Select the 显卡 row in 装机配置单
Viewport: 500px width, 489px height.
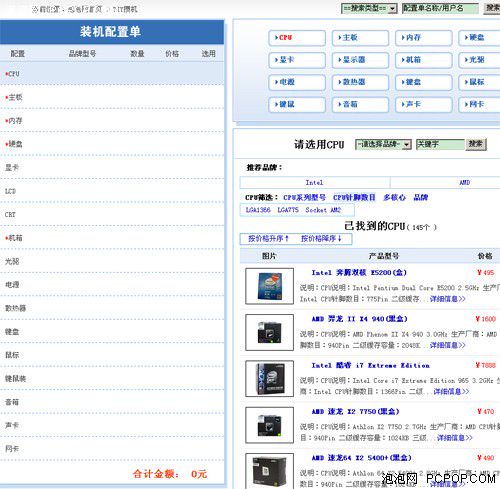click(112, 168)
